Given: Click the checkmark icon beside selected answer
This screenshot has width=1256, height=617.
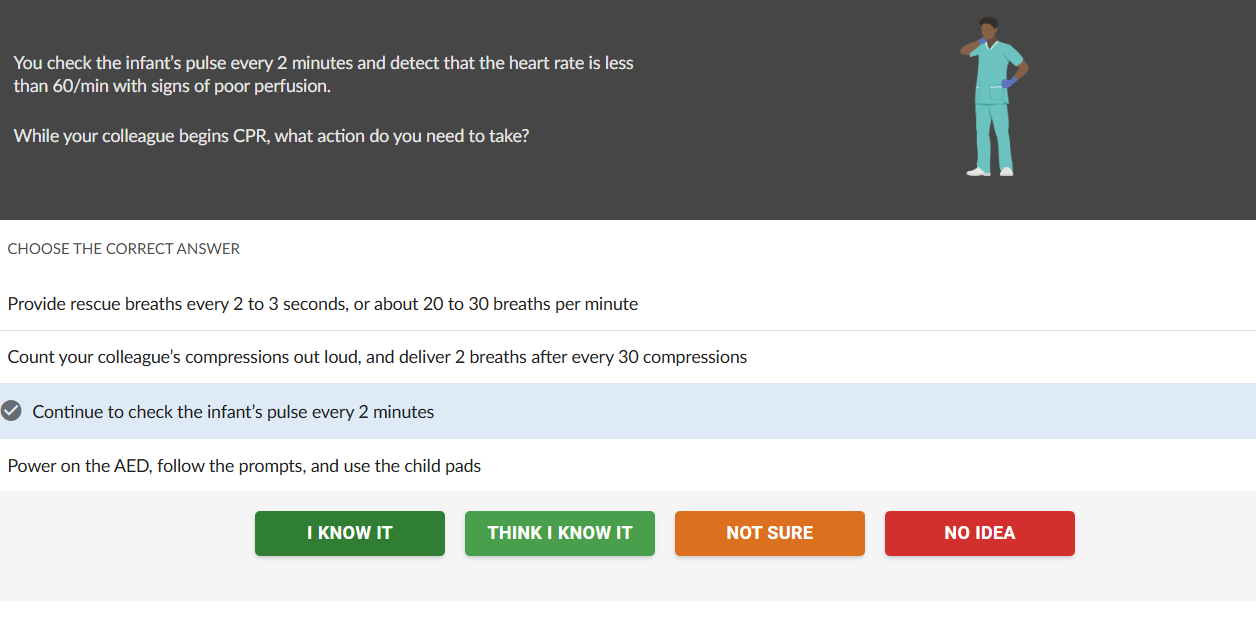Looking at the screenshot, I should pos(12,410).
